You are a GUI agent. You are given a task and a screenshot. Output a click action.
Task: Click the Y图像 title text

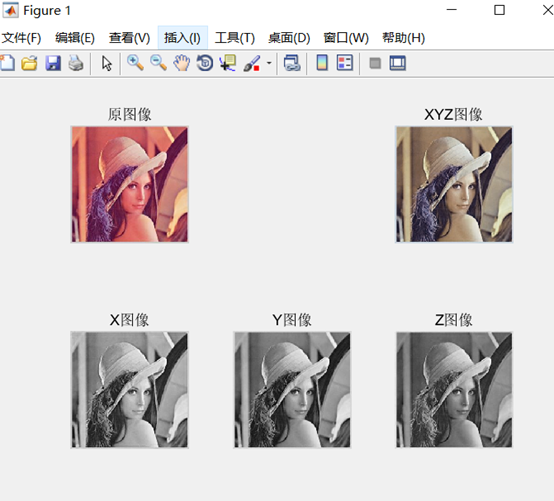pyautogui.click(x=292, y=320)
